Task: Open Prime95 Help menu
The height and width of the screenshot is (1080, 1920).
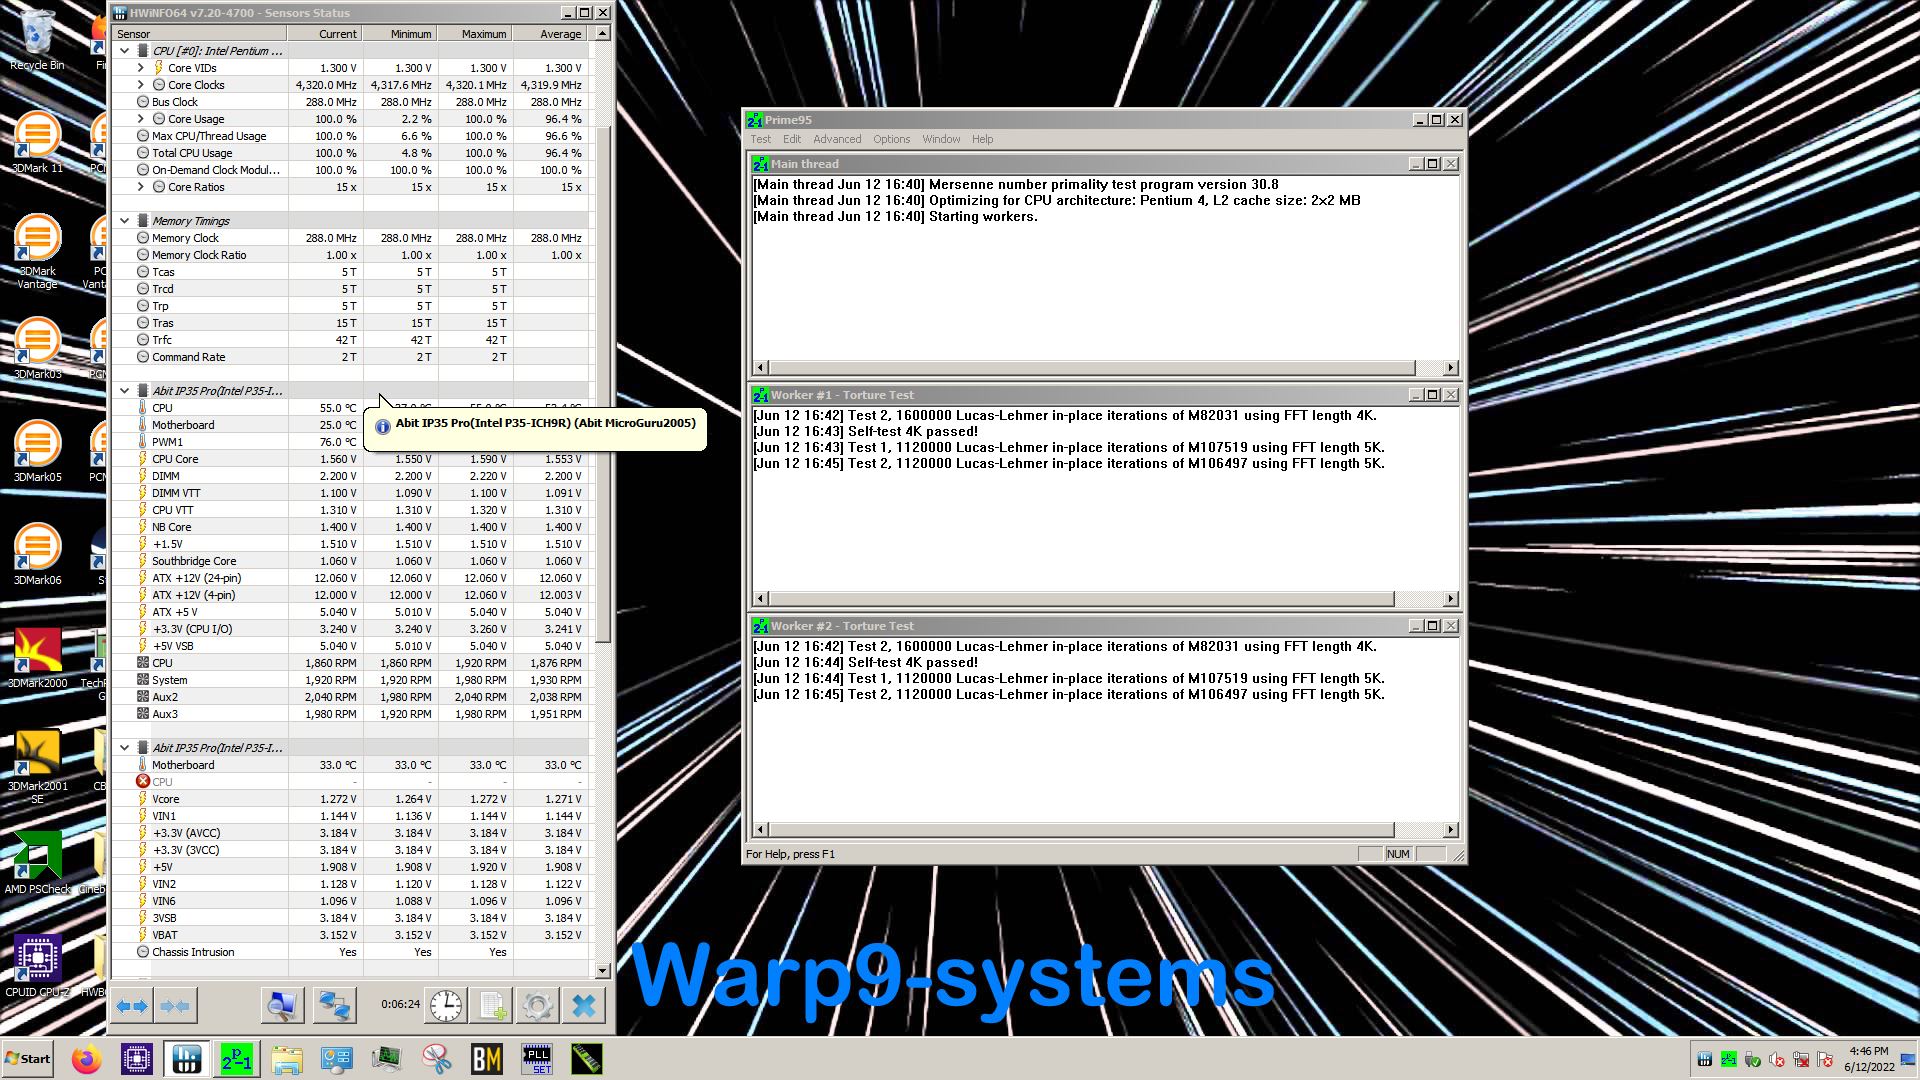Action: tap(983, 139)
